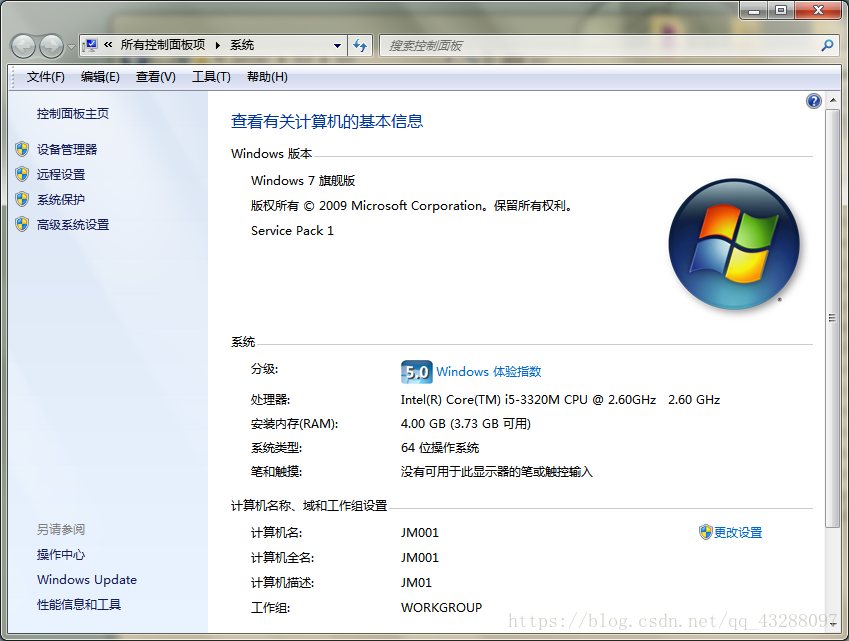The height and width of the screenshot is (641, 849).
Task: Click the Forward navigation arrow button
Action: click(x=51, y=46)
